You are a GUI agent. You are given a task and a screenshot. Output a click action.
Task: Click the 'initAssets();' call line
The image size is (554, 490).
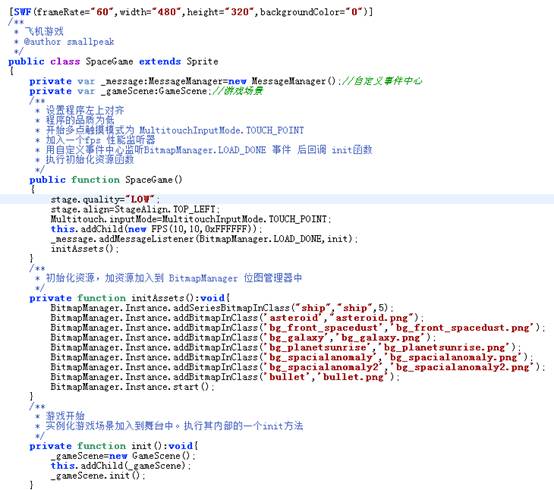click(x=84, y=249)
